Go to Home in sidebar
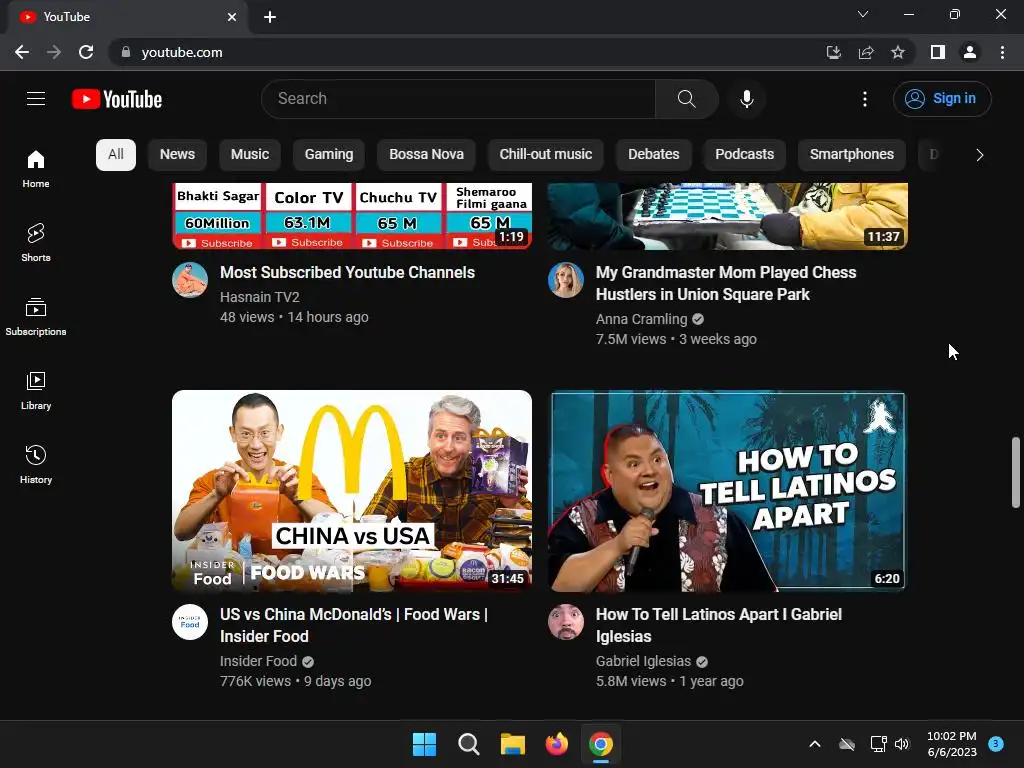 click(x=36, y=169)
